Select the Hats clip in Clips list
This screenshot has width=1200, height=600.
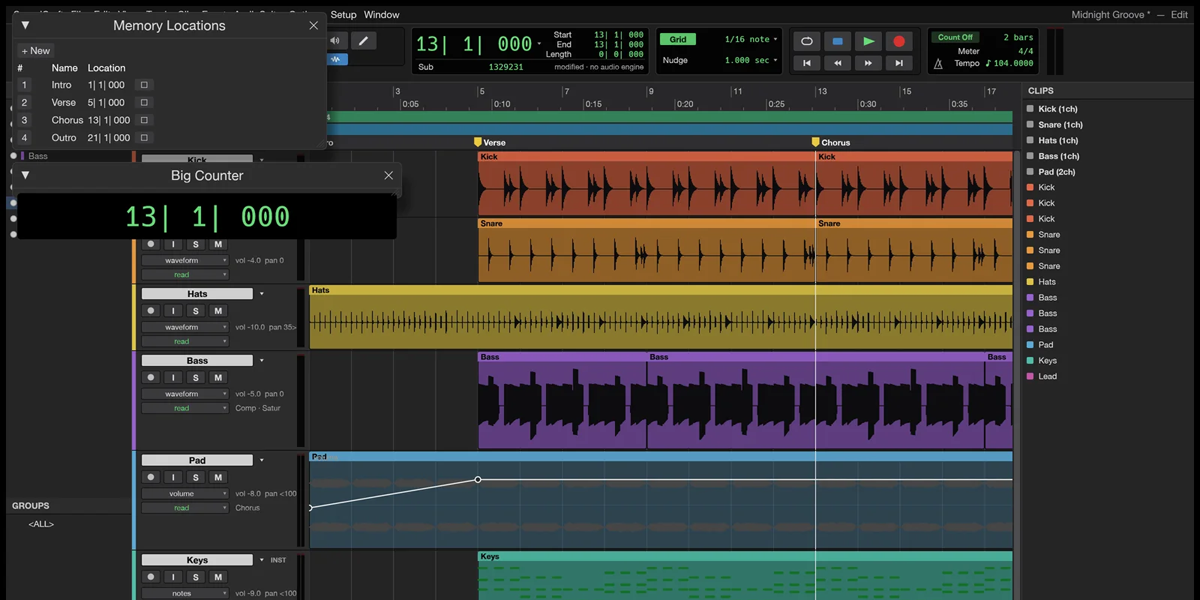pyautogui.click(x=1047, y=282)
